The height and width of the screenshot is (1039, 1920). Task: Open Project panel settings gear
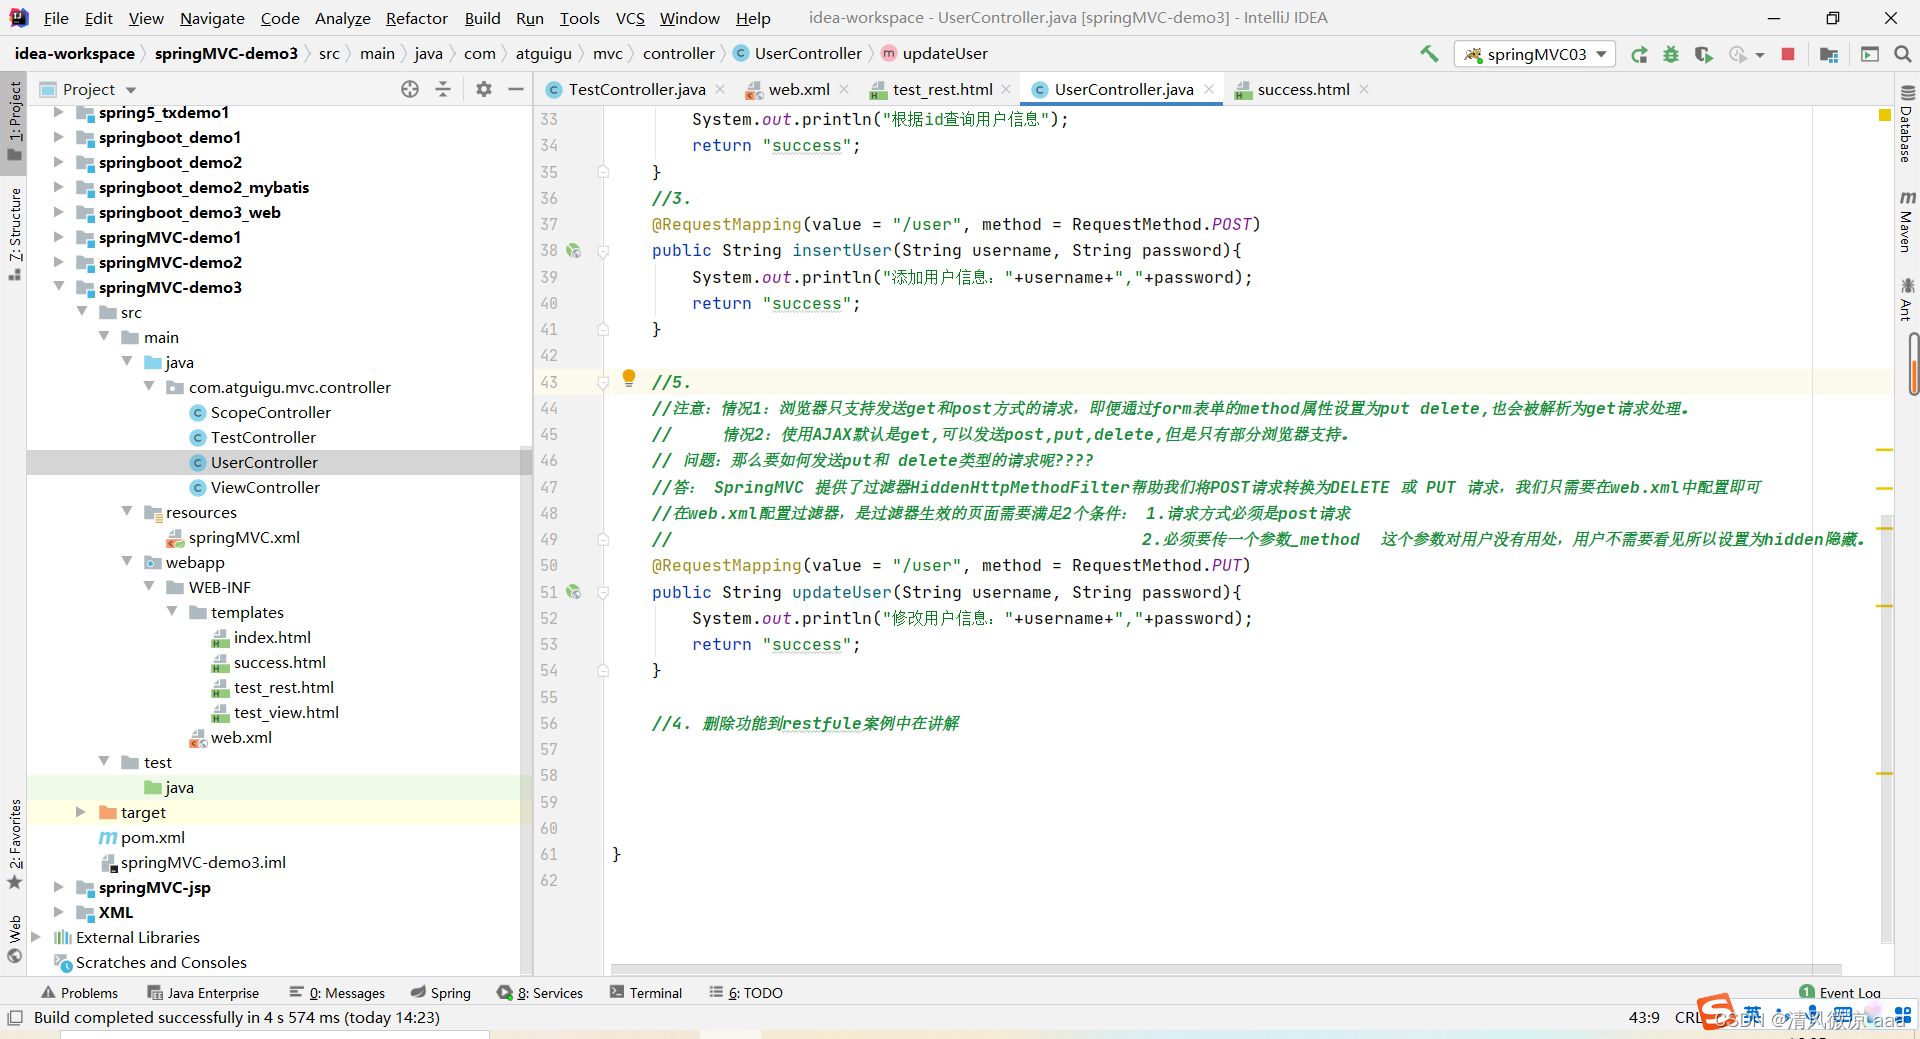coord(484,89)
